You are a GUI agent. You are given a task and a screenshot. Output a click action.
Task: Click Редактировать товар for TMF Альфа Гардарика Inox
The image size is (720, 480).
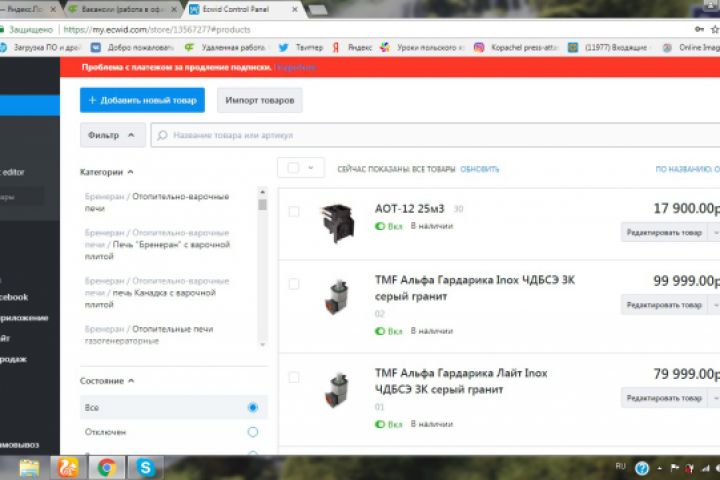664,305
